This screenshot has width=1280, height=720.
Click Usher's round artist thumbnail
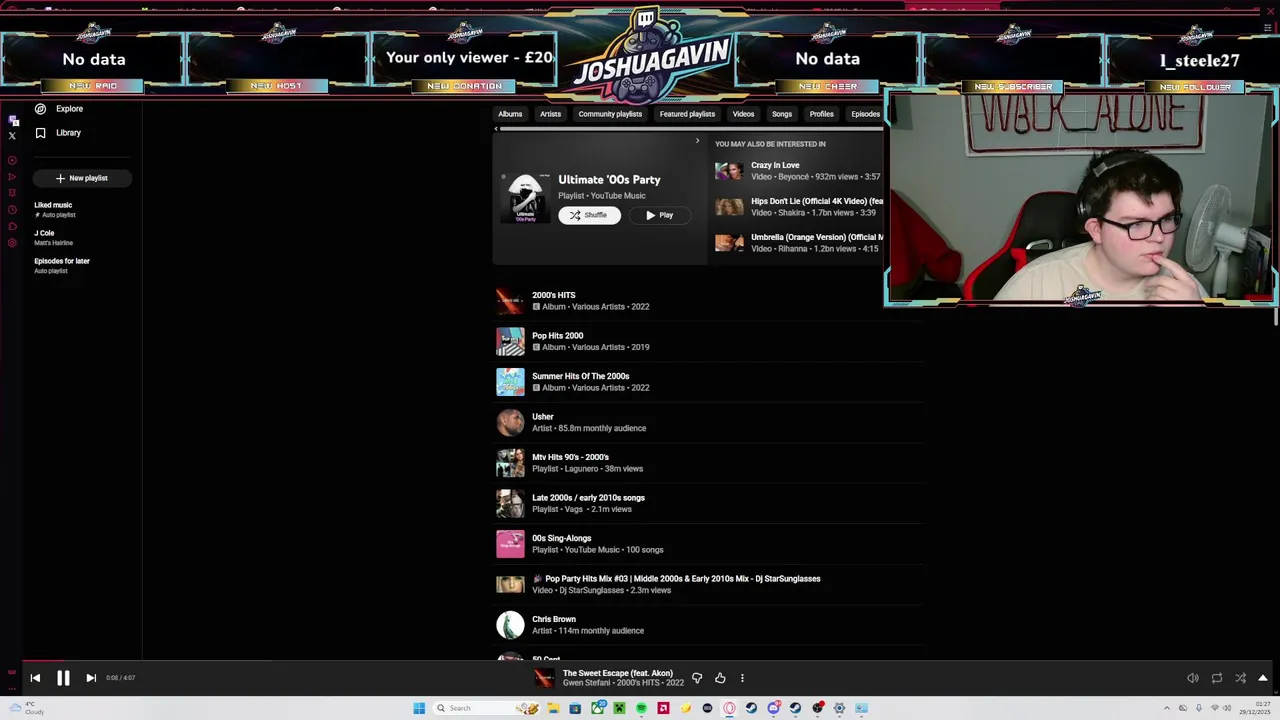click(510, 422)
